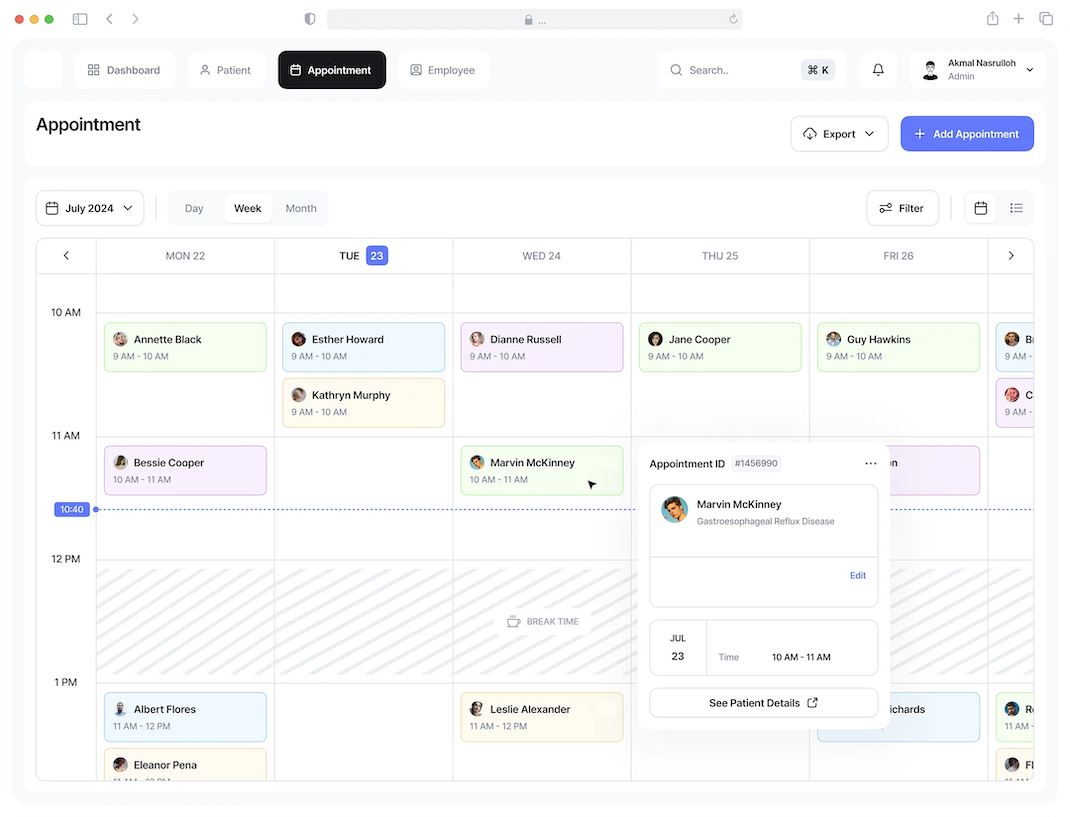The height and width of the screenshot is (817, 1070).
Task: Click the Edit link in popup
Action: pos(857,576)
